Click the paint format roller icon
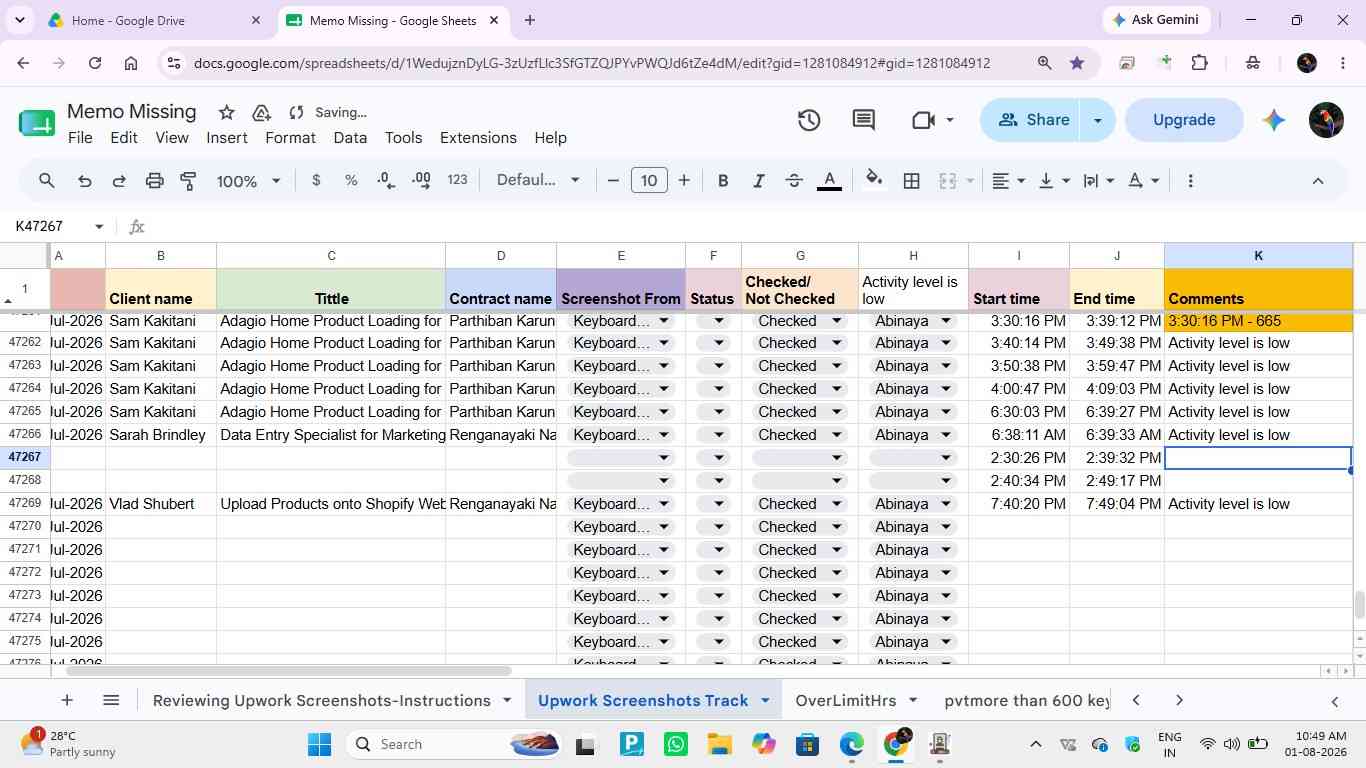The image size is (1366, 768). click(x=188, y=181)
